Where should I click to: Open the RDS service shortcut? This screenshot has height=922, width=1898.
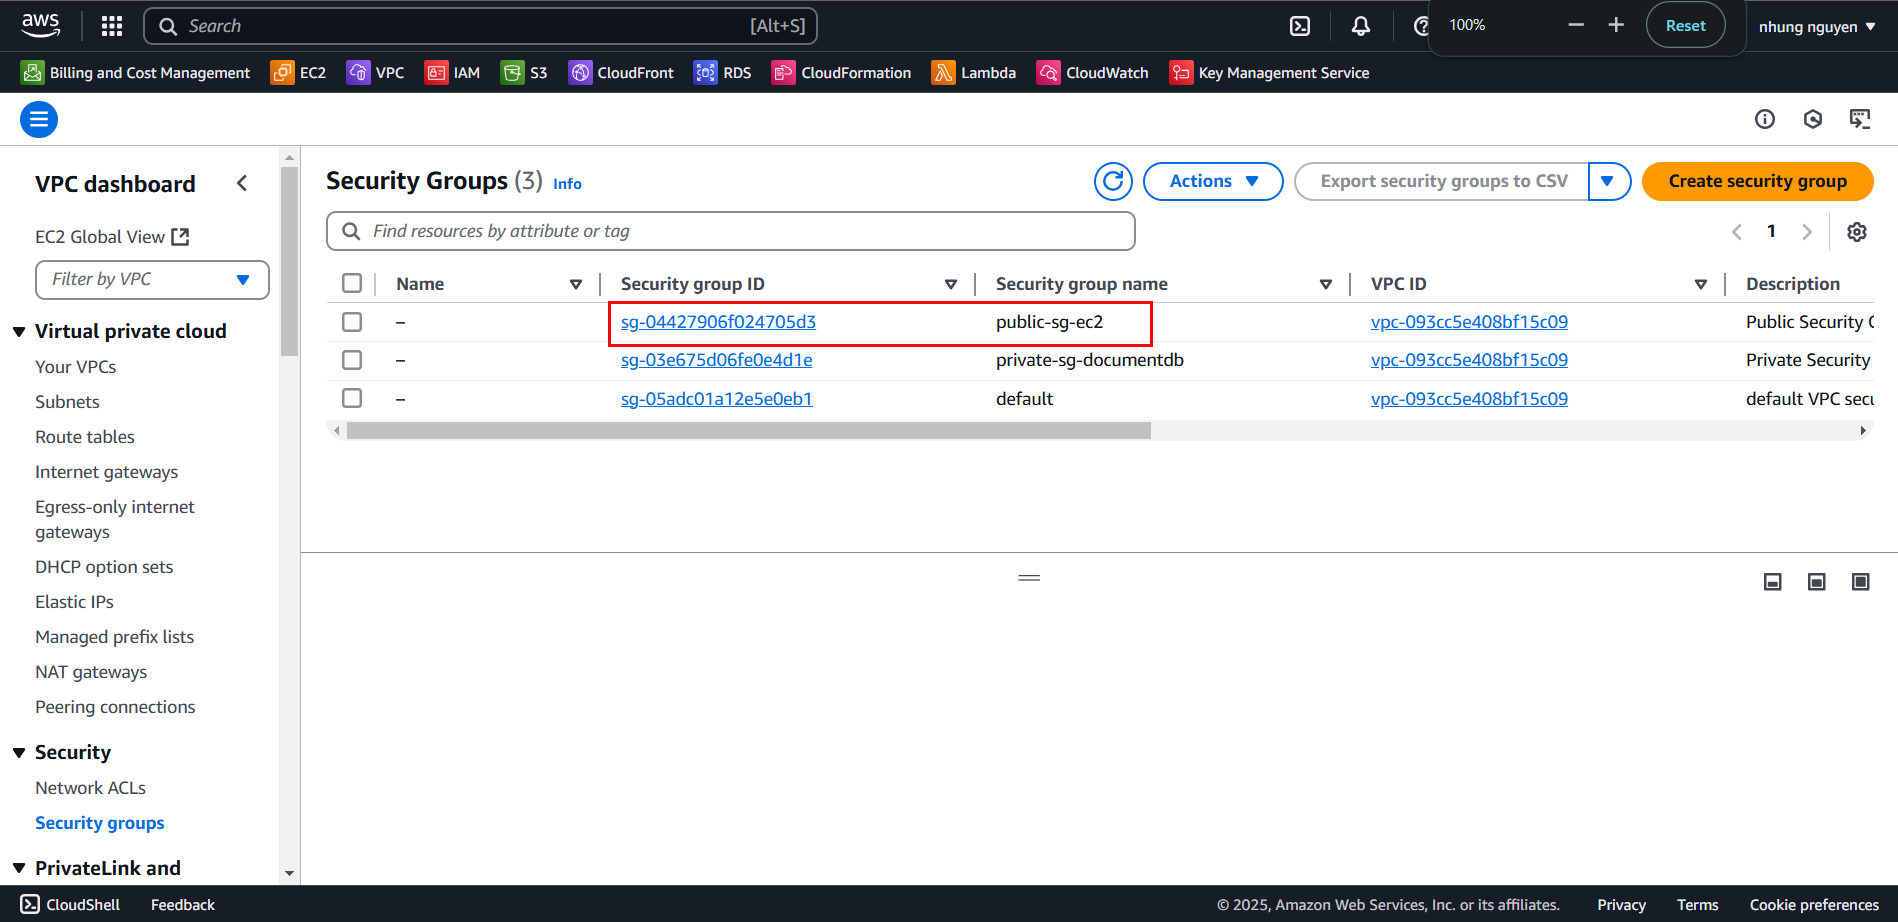click(x=723, y=73)
